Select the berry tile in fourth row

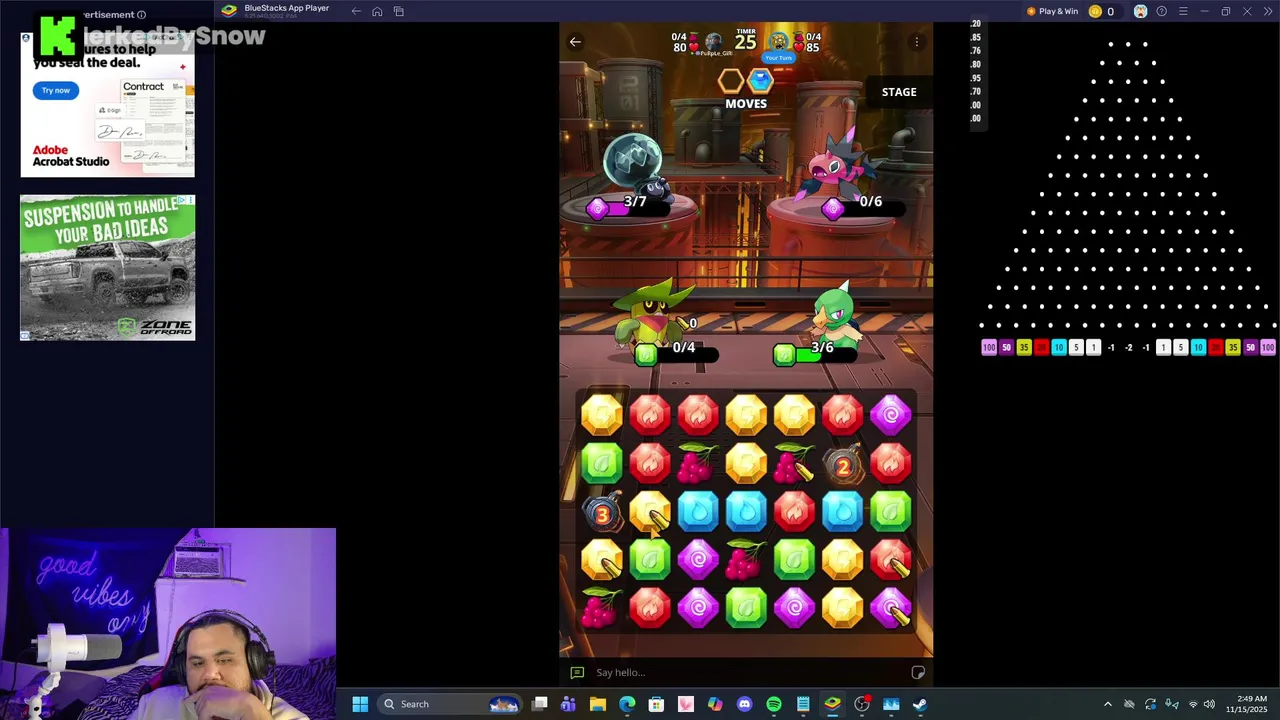click(746, 559)
